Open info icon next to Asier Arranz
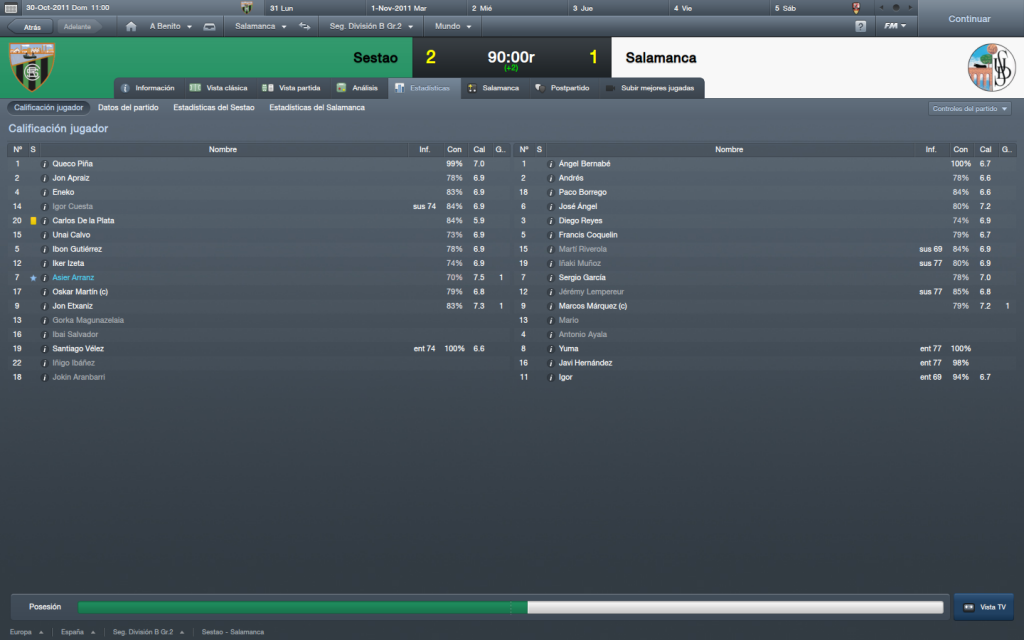 [x=44, y=278]
